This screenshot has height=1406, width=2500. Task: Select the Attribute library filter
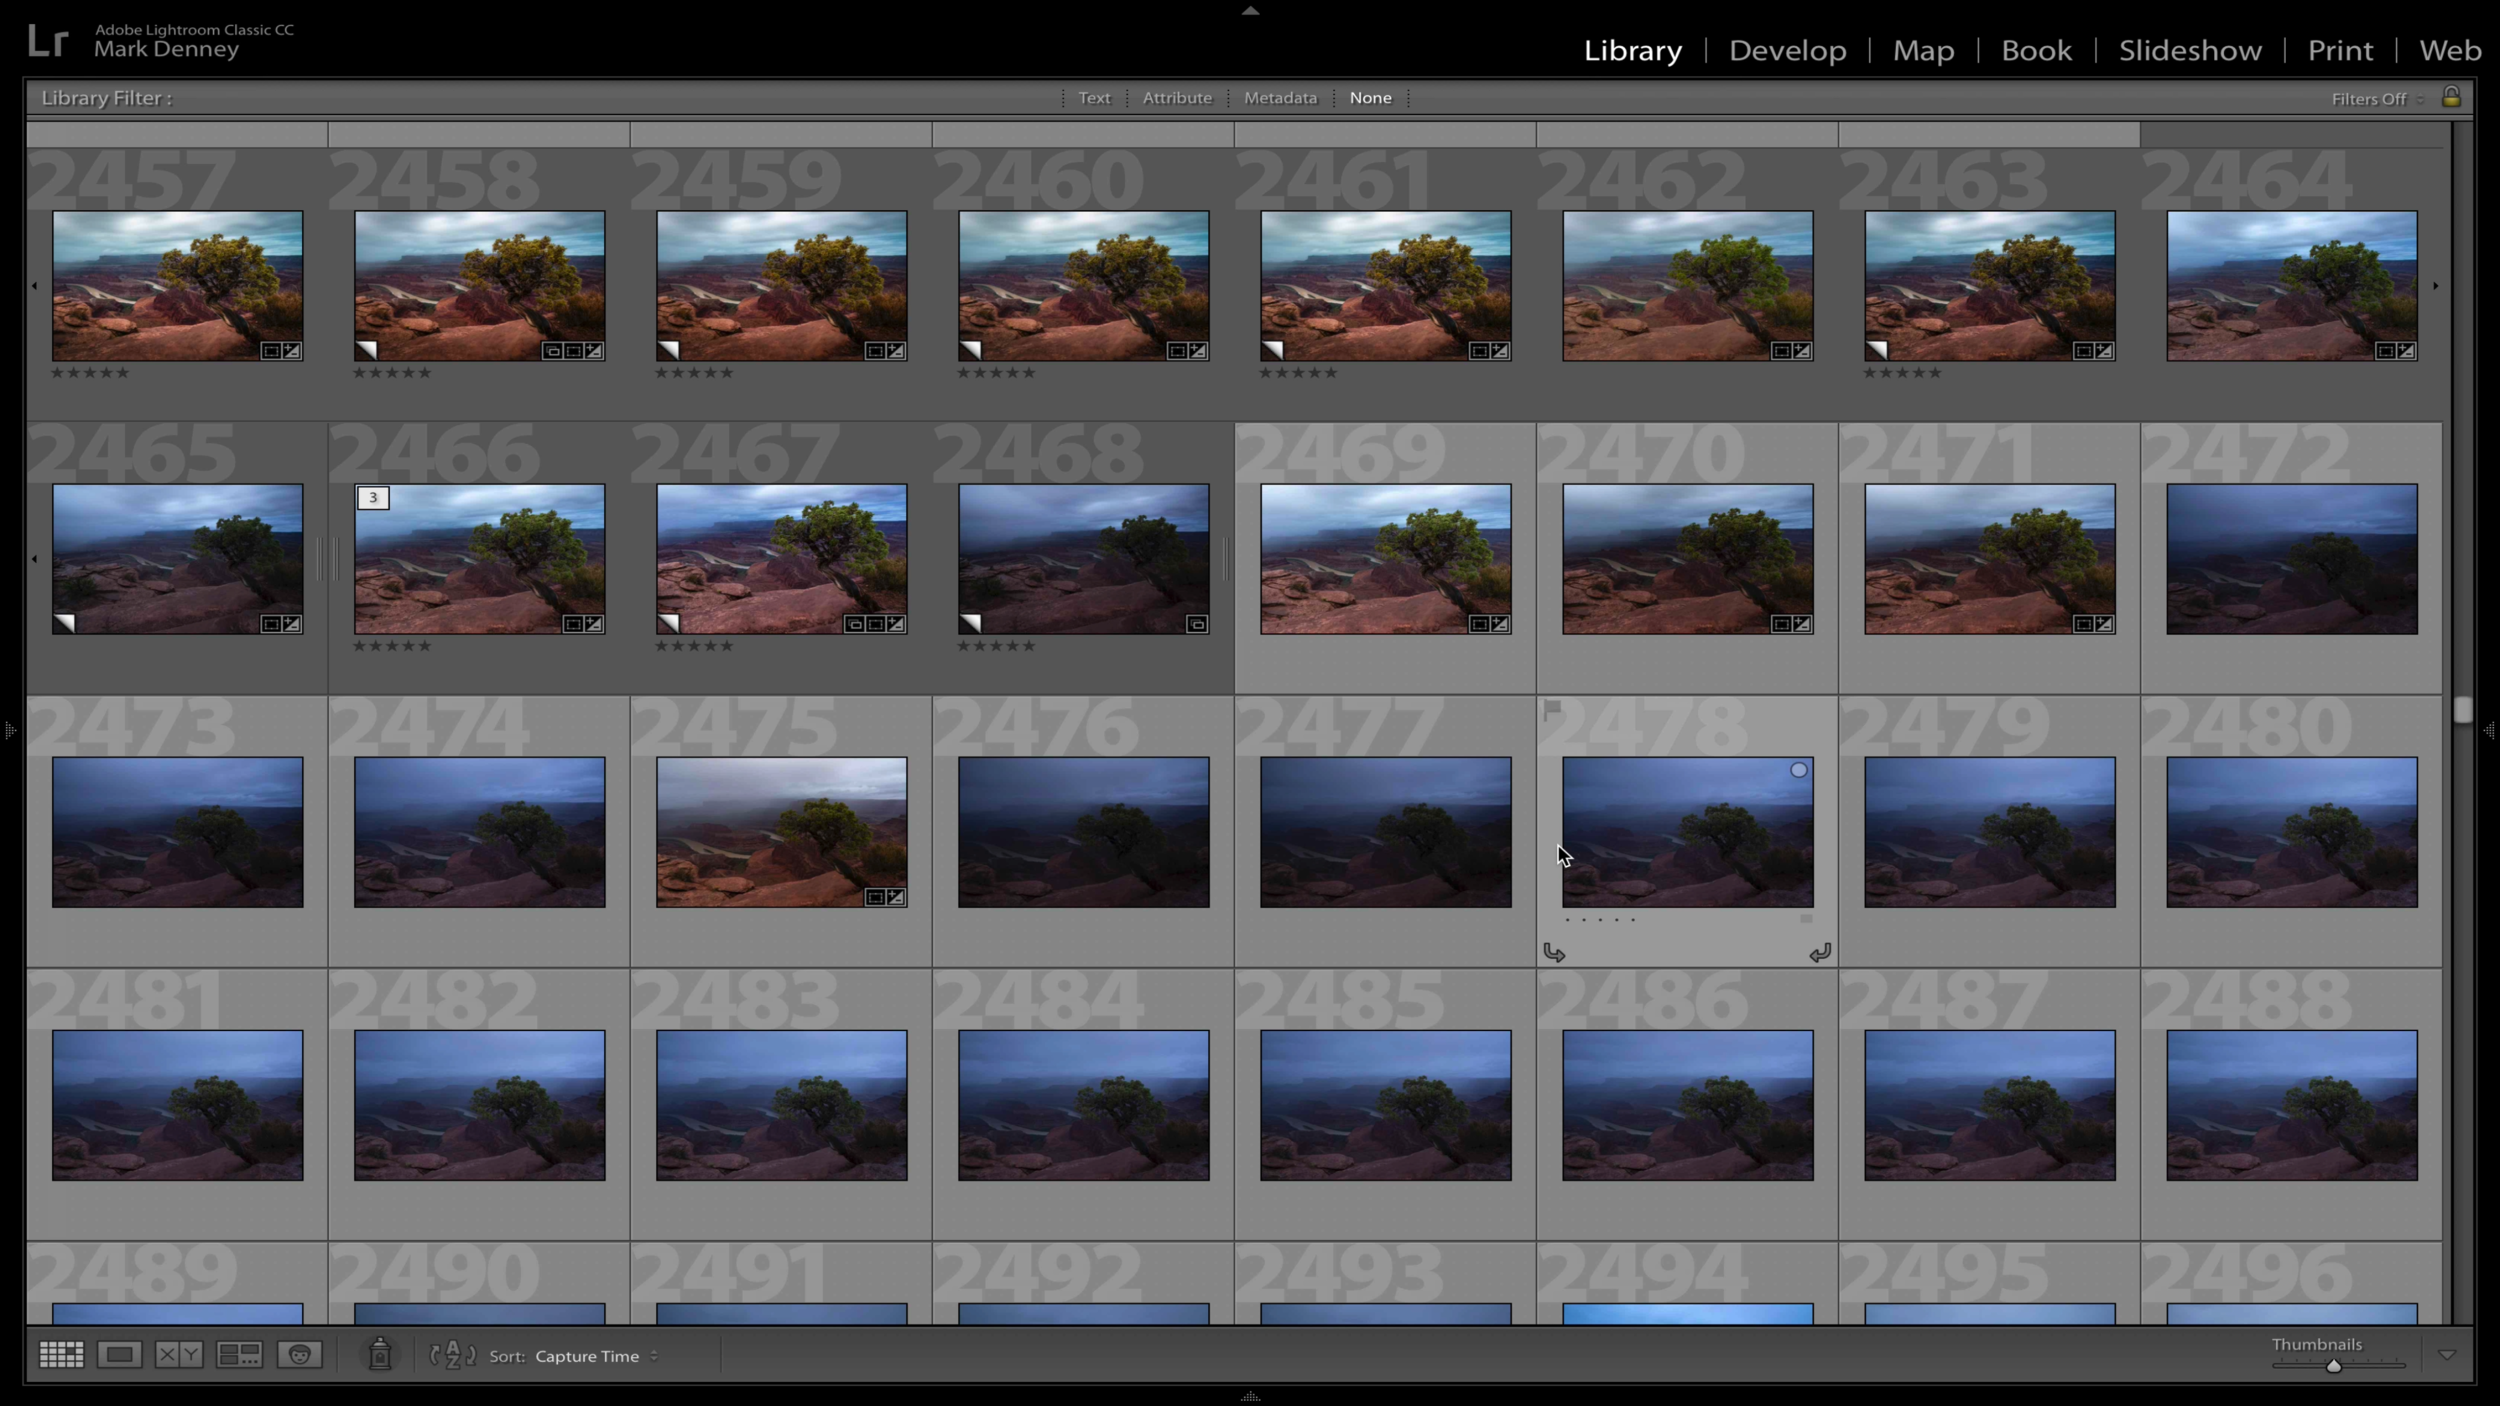pos(1177,98)
